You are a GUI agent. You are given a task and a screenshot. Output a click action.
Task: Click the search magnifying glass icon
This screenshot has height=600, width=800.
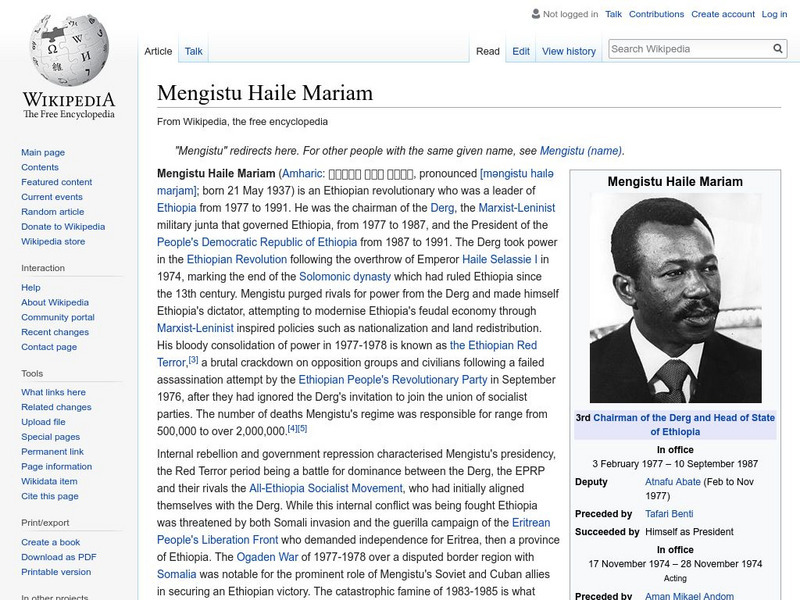point(778,47)
